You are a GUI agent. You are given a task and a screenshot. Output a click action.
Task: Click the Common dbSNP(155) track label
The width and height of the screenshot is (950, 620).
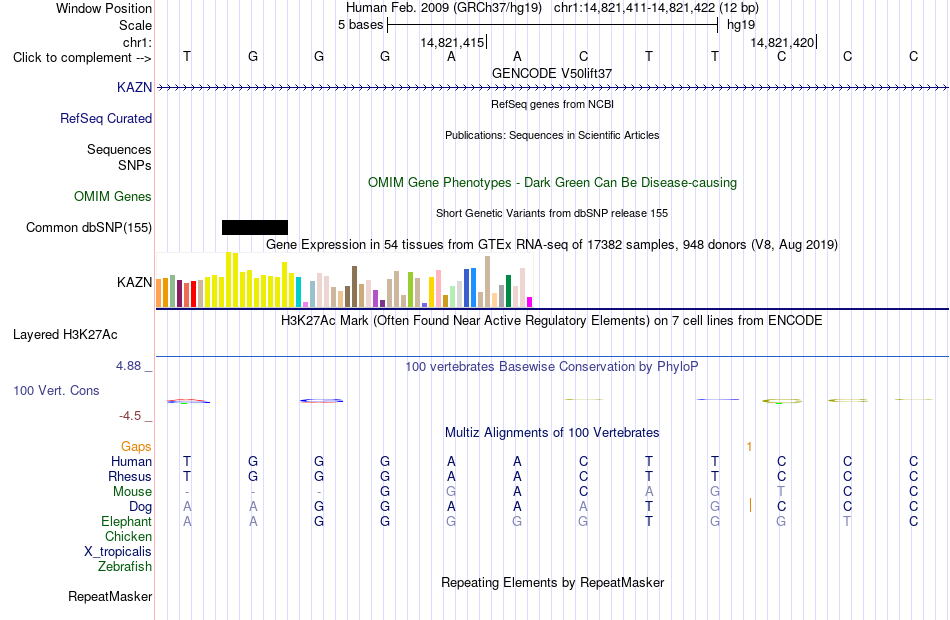89,227
